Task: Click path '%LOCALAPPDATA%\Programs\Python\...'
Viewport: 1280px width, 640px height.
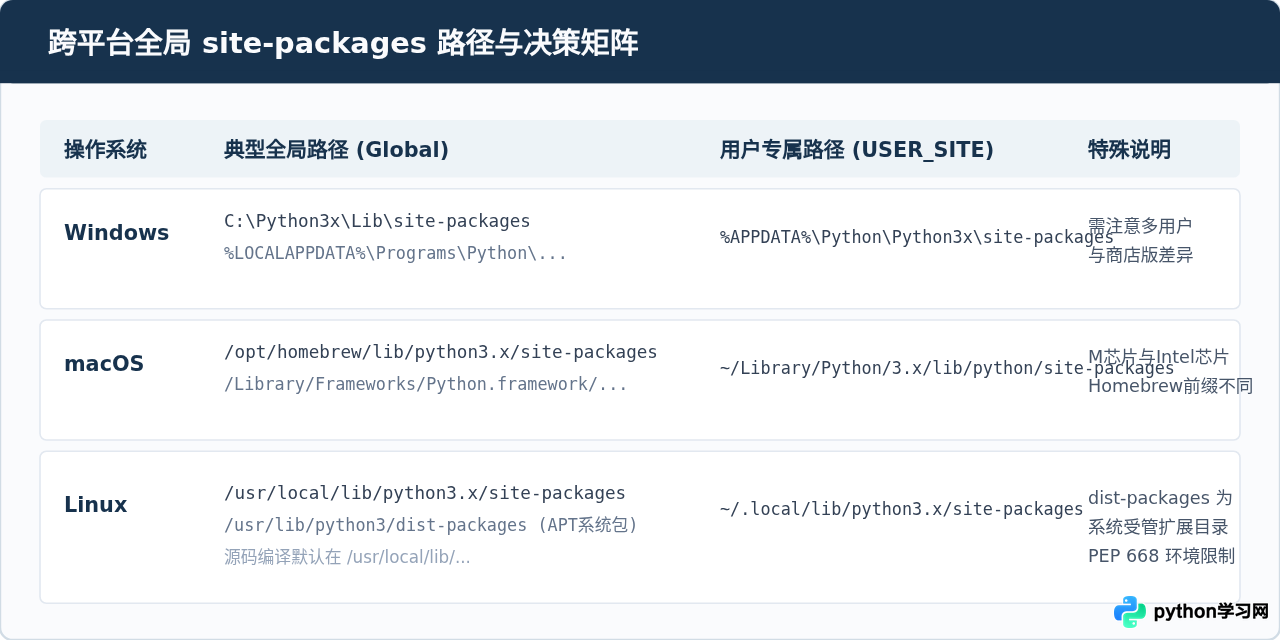Action: pyautogui.click(x=395, y=253)
